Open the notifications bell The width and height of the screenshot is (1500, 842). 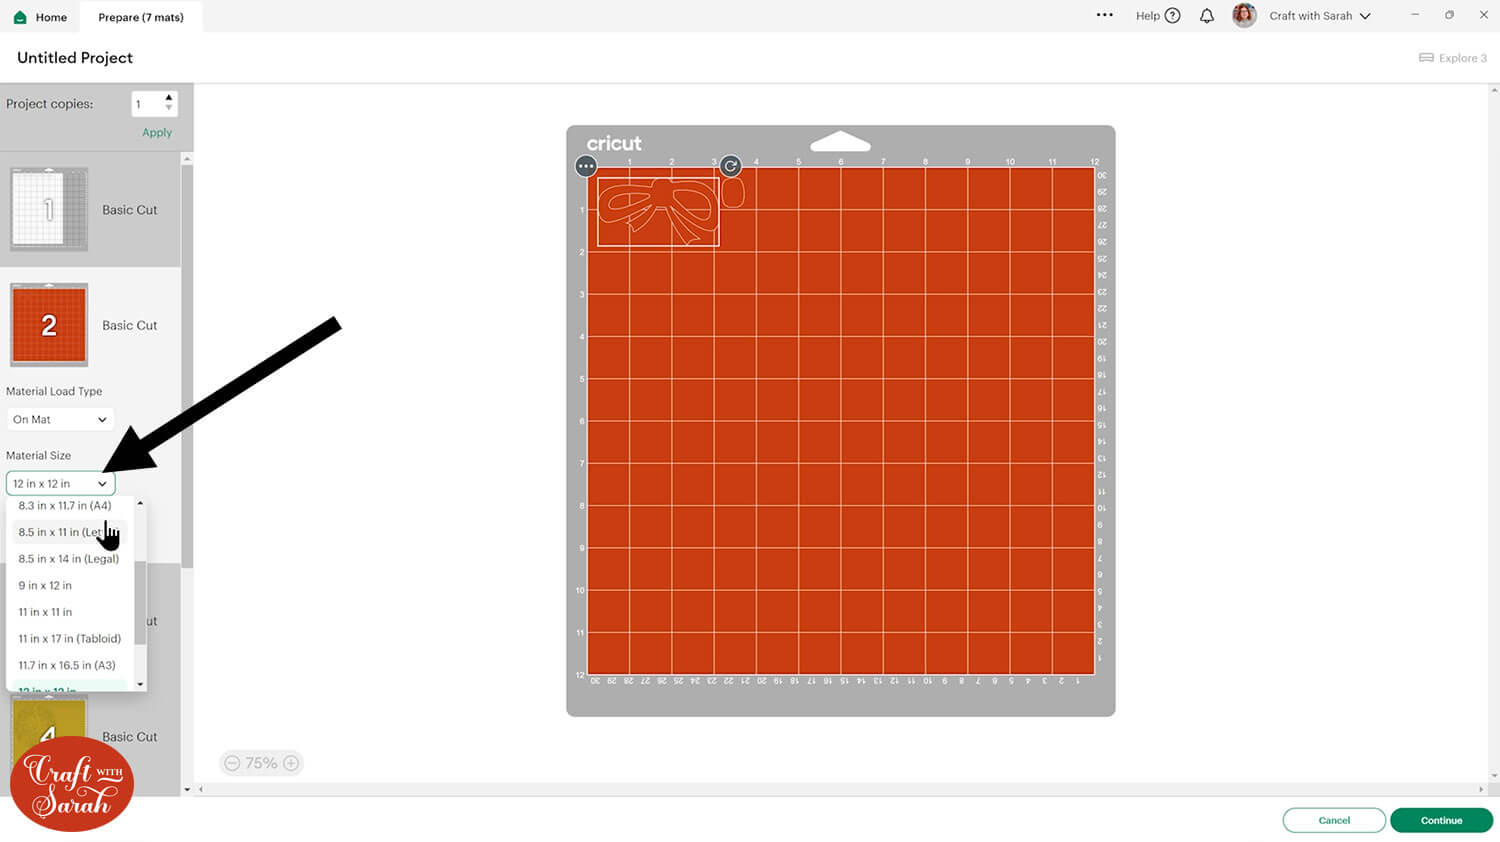click(1207, 16)
